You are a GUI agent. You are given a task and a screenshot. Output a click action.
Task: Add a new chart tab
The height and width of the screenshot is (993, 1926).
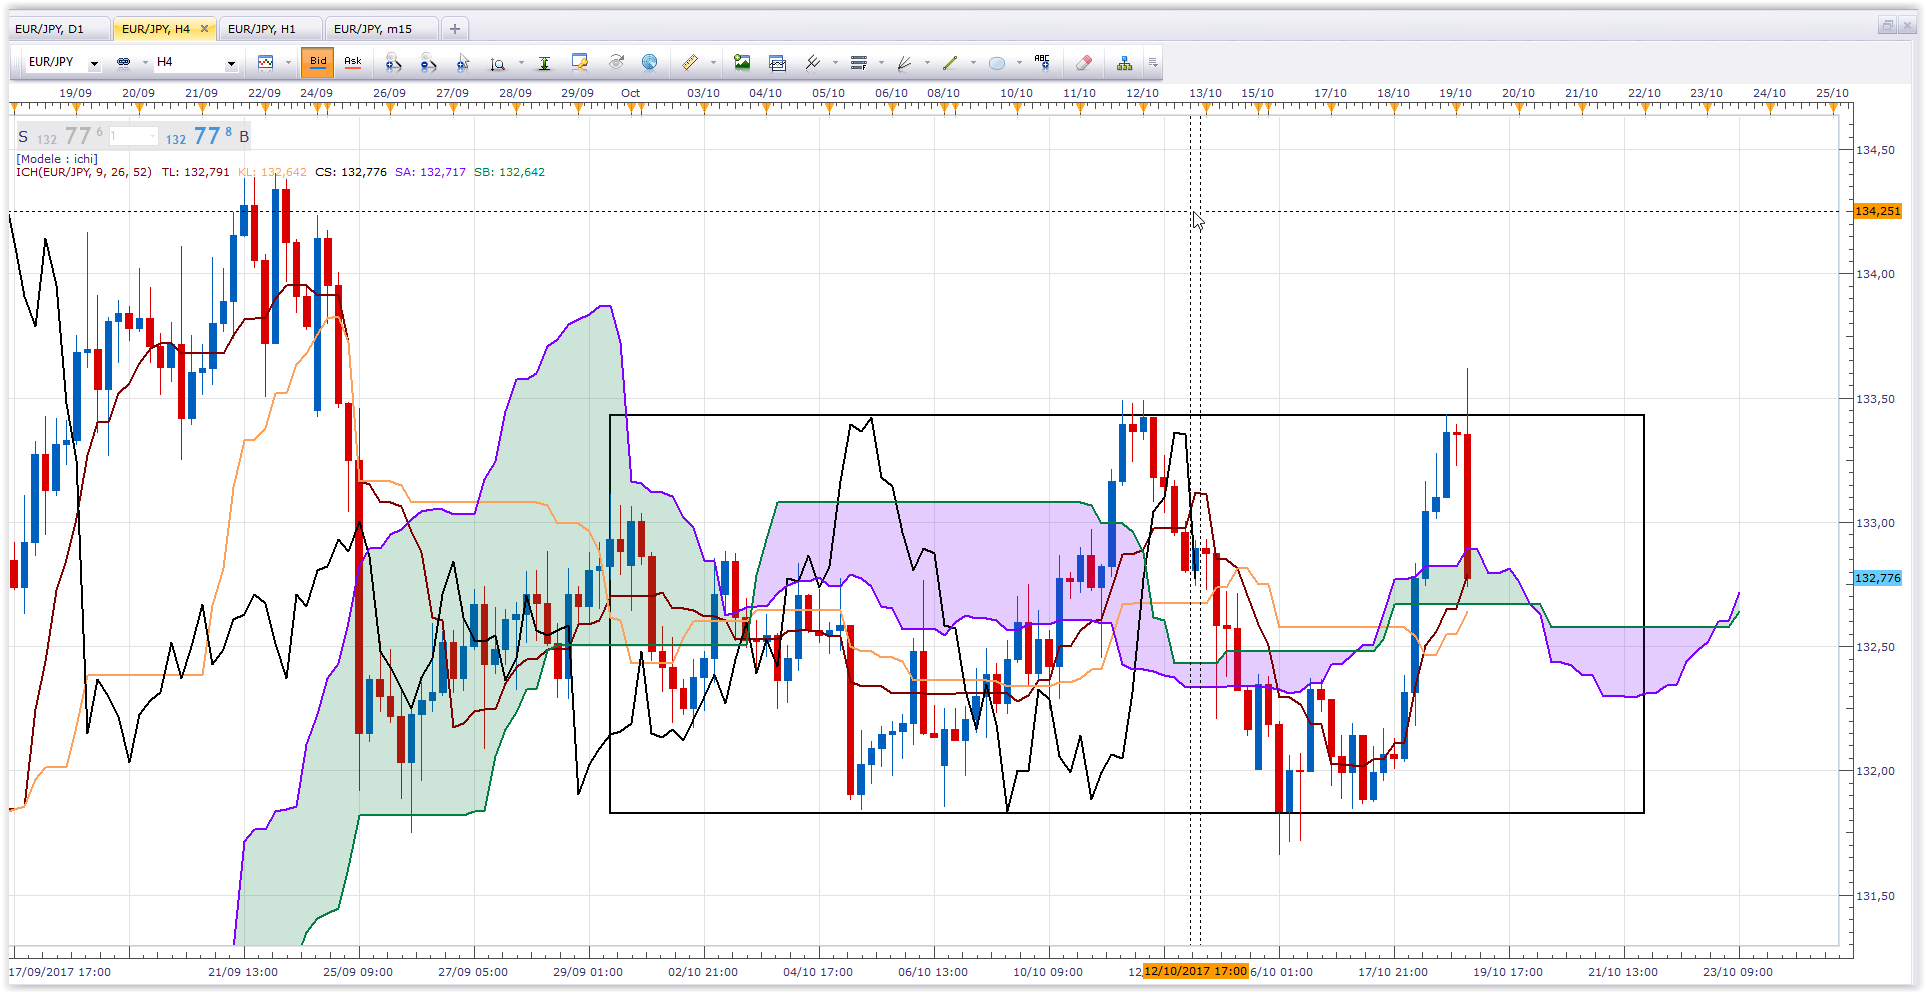point(455,28)
